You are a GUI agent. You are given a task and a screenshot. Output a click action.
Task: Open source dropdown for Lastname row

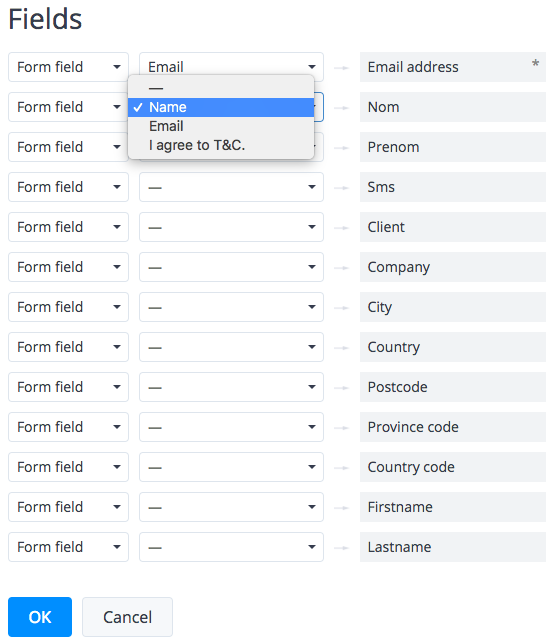click(x=231, y=547)
